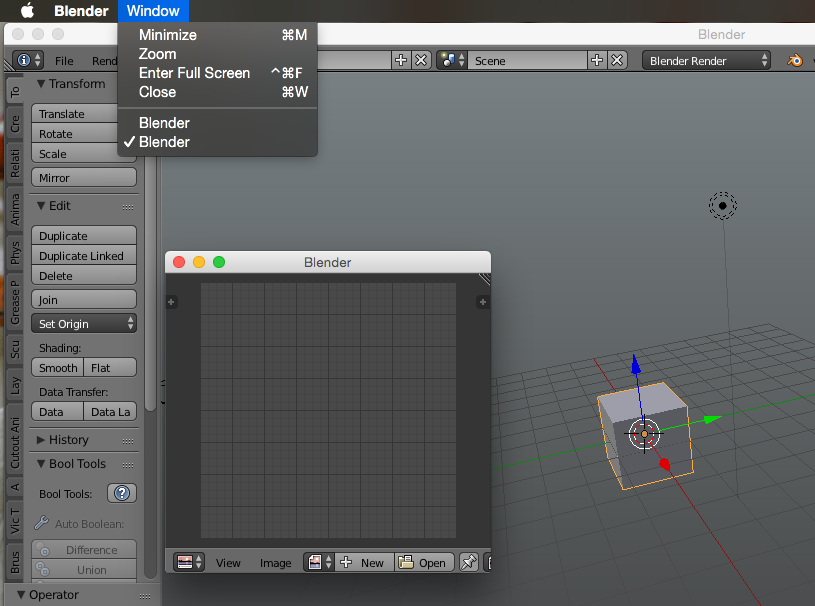Switch to the Grease P tab

[15, 302]
